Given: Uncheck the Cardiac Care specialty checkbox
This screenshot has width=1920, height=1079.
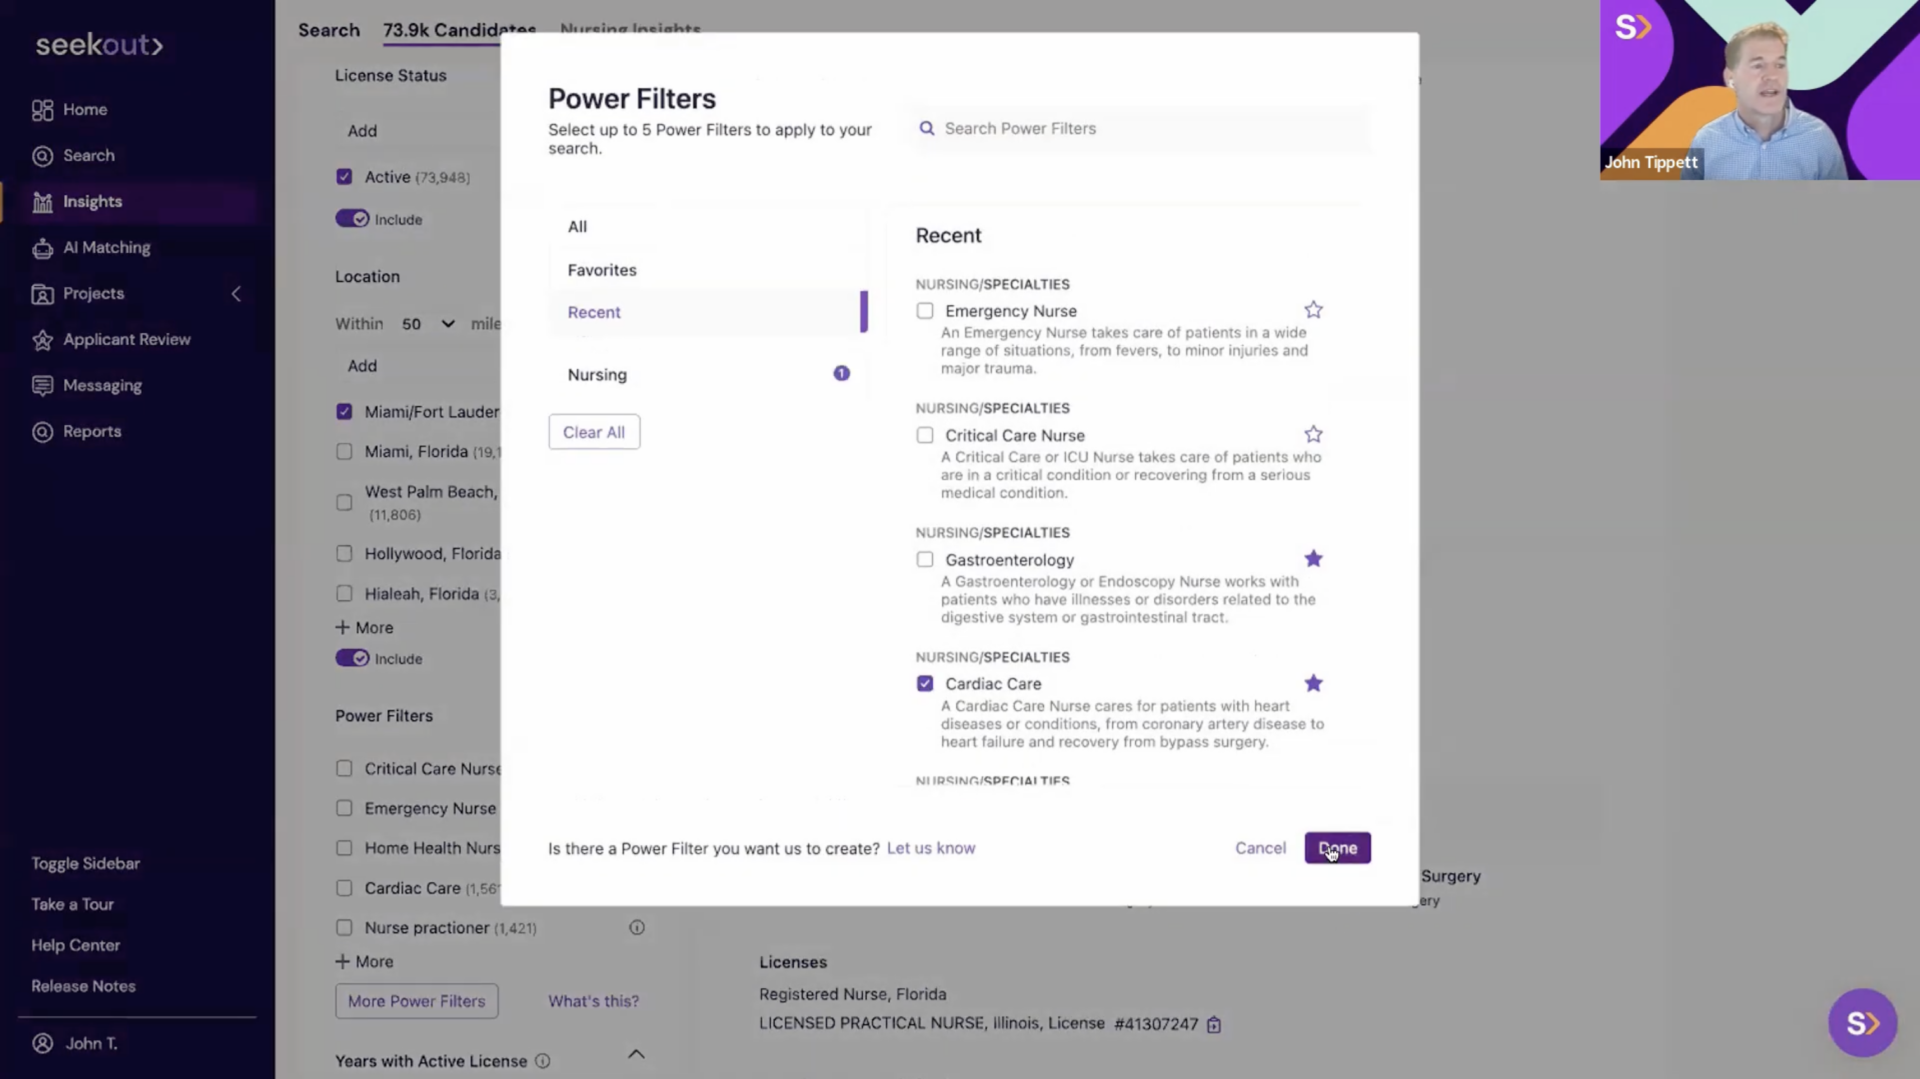Looking at the screenshot, I should click(925, 684).
